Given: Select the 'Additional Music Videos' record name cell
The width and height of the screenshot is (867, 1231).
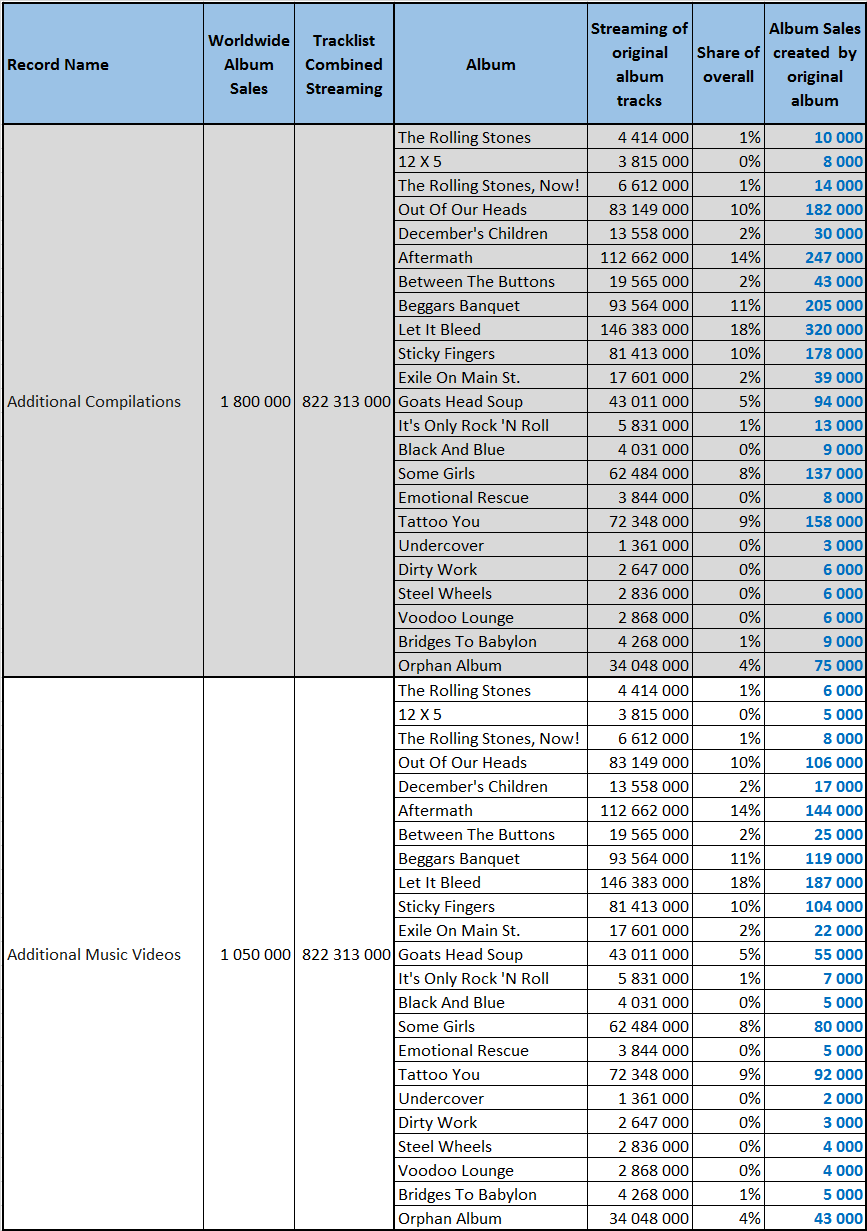Looking at the screenshot, I should tap(102, 954).
